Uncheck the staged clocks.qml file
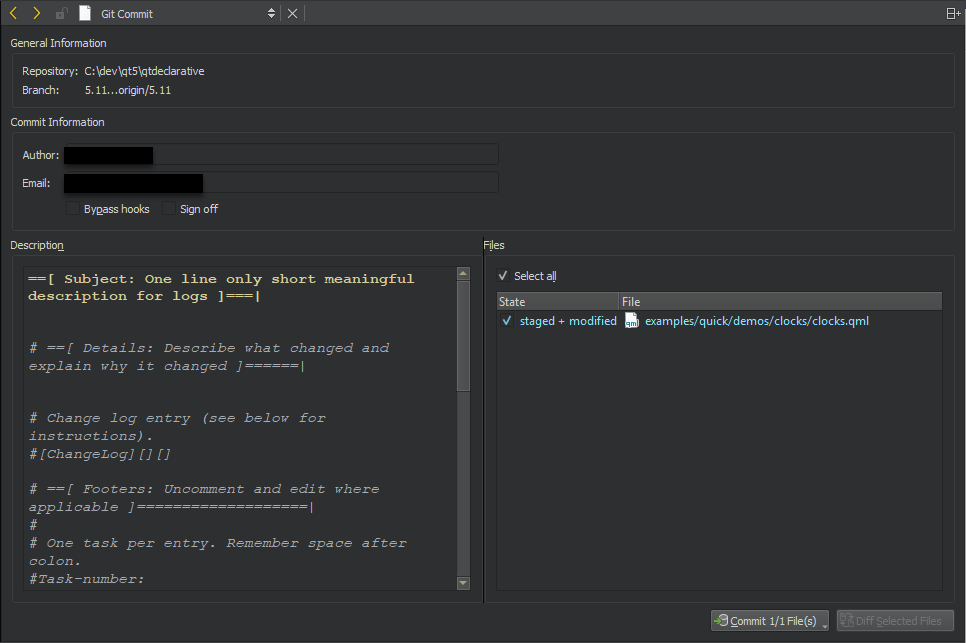 (507, 321)
